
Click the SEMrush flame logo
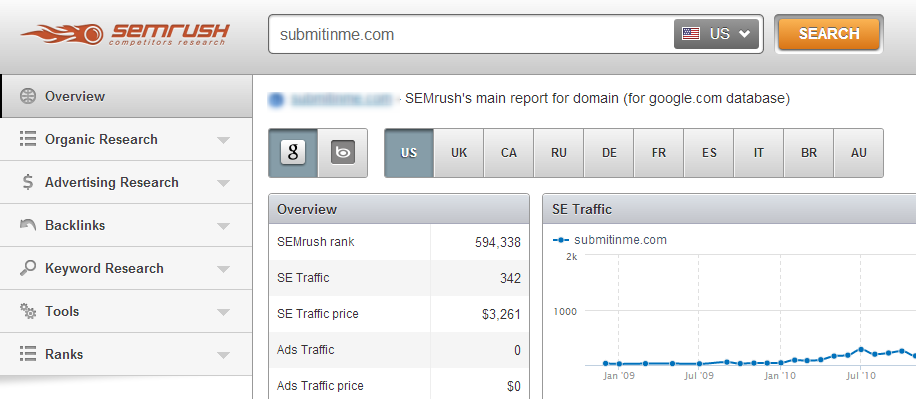pyautogui.click(x=125, y=34)
